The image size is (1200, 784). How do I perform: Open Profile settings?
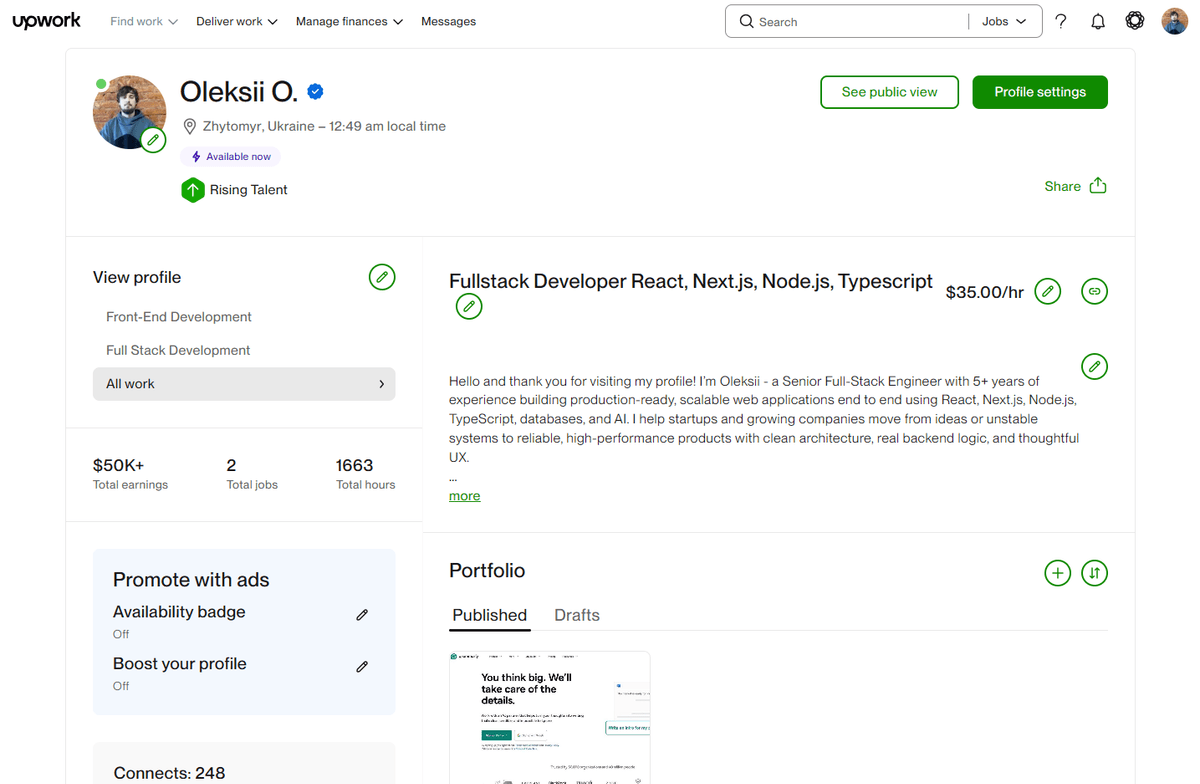pos(1039,91)
